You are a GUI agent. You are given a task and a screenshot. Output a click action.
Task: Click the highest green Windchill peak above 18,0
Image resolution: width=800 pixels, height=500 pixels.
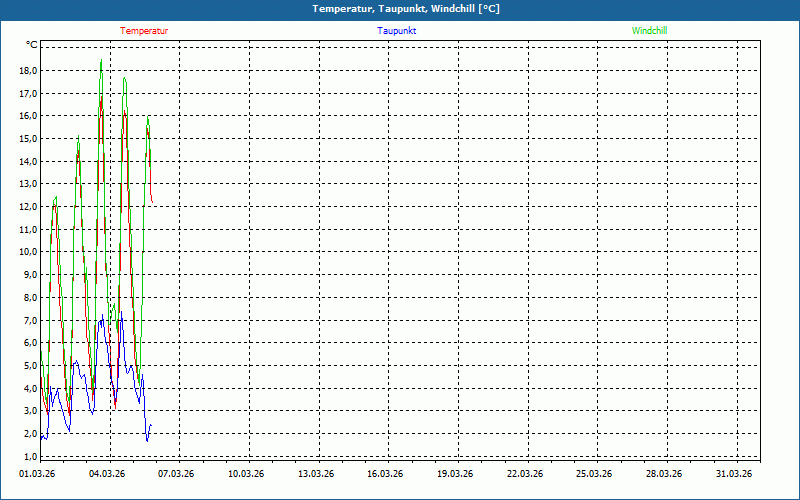102,60
